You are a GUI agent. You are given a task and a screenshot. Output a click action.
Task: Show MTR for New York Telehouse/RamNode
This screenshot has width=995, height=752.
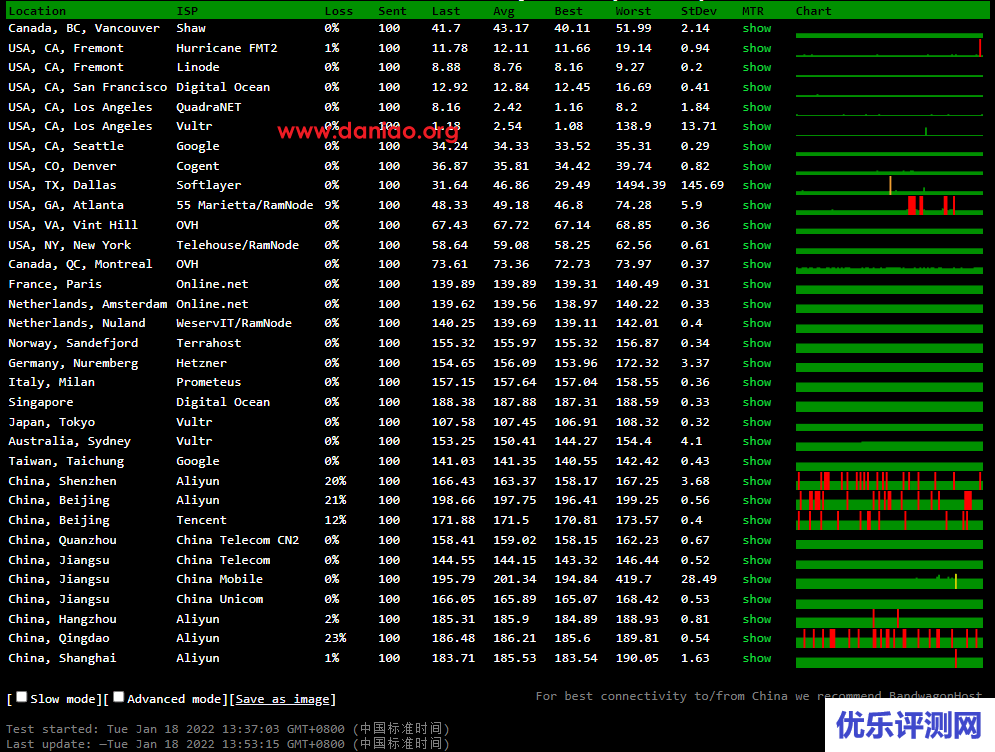[x=757, y=244]
